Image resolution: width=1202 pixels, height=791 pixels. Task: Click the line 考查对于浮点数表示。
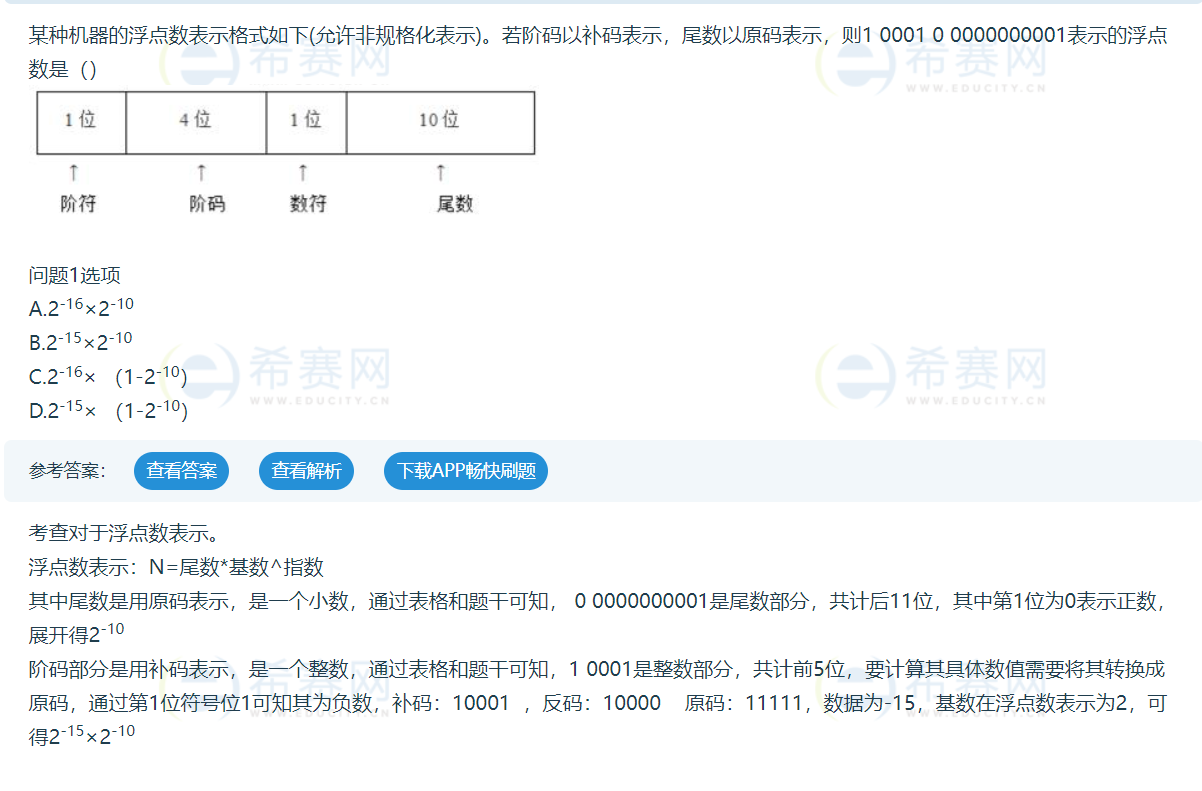pyautogui.click(x=123, y=533)
